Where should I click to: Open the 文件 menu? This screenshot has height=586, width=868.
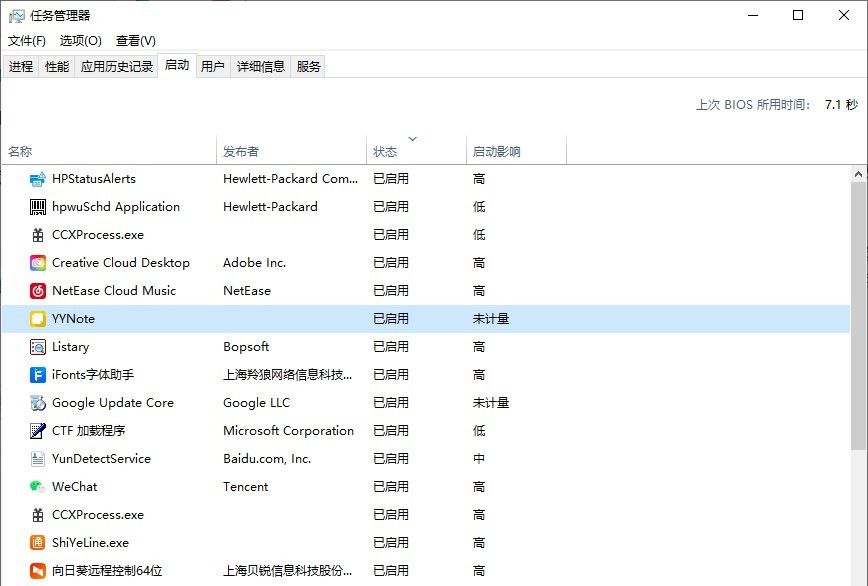[x=27, y=40]
